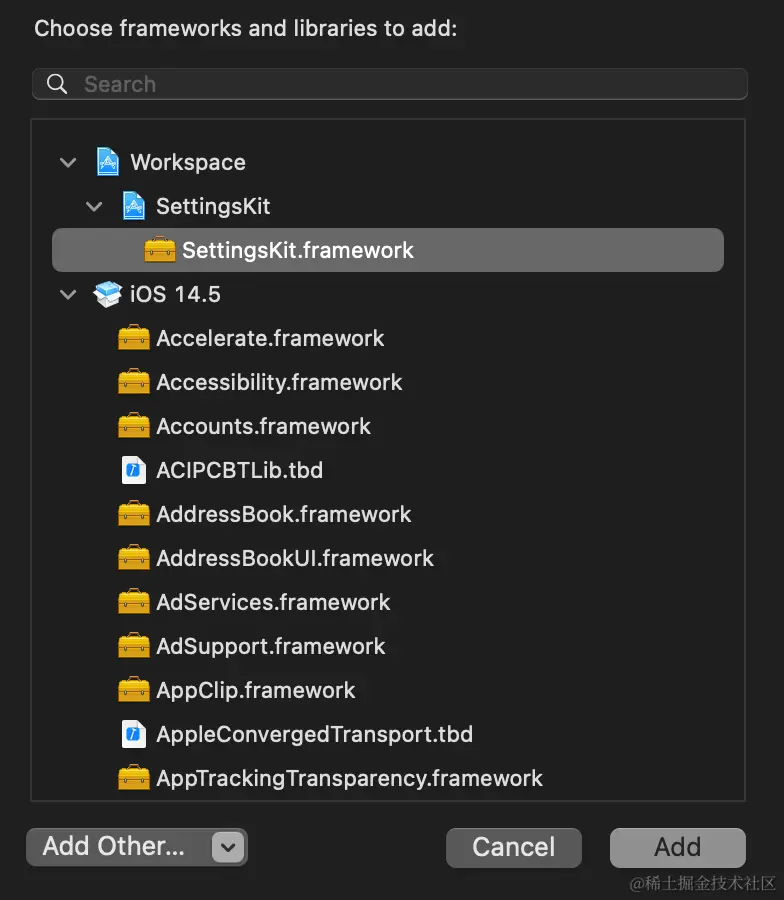Image resolution: width=784 pixels, height=900 pixels.
Task: Select the AddressBookUI.framework toolbox icon
Action: (134, 558)
